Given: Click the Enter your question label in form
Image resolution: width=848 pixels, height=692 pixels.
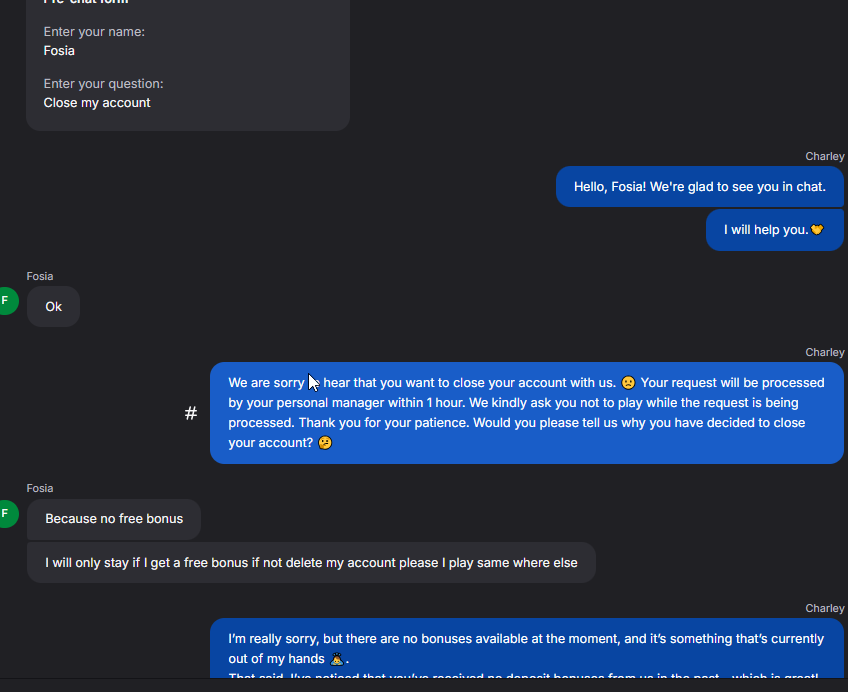Looking at the screenshot, I should click(x=103, y=84).
